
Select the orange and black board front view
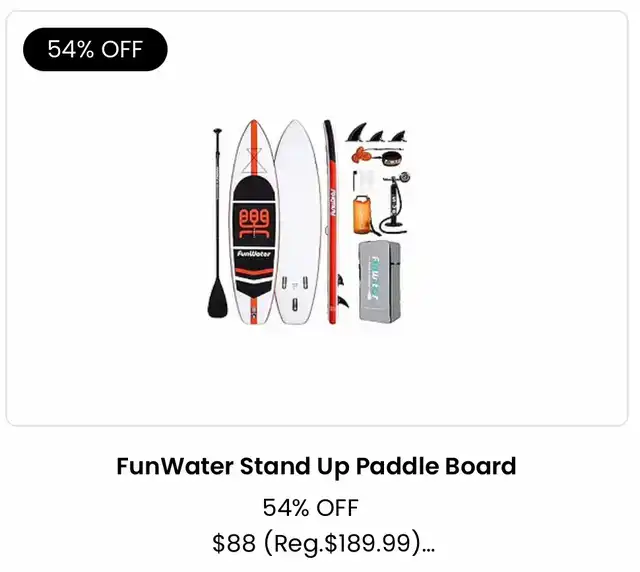[x=253, y=222]
